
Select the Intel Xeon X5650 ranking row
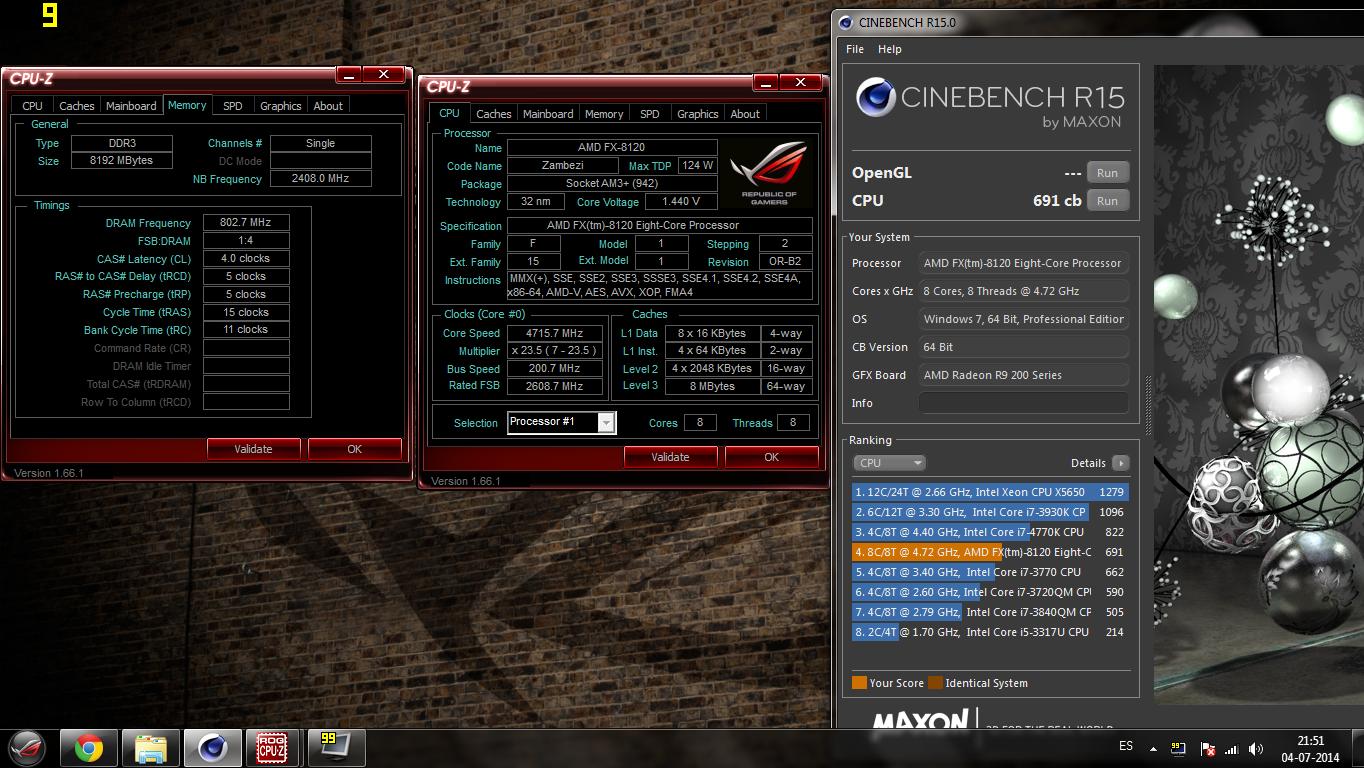coord(990,492)
